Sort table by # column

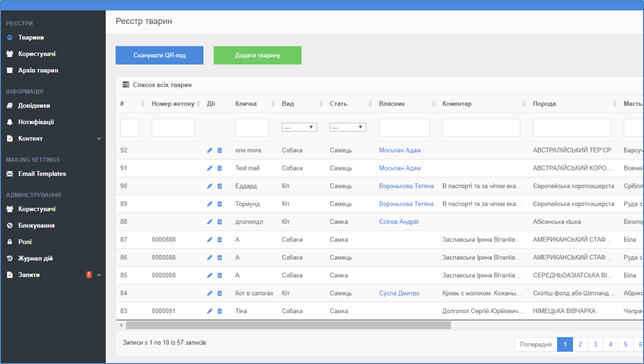click(143, 104)
